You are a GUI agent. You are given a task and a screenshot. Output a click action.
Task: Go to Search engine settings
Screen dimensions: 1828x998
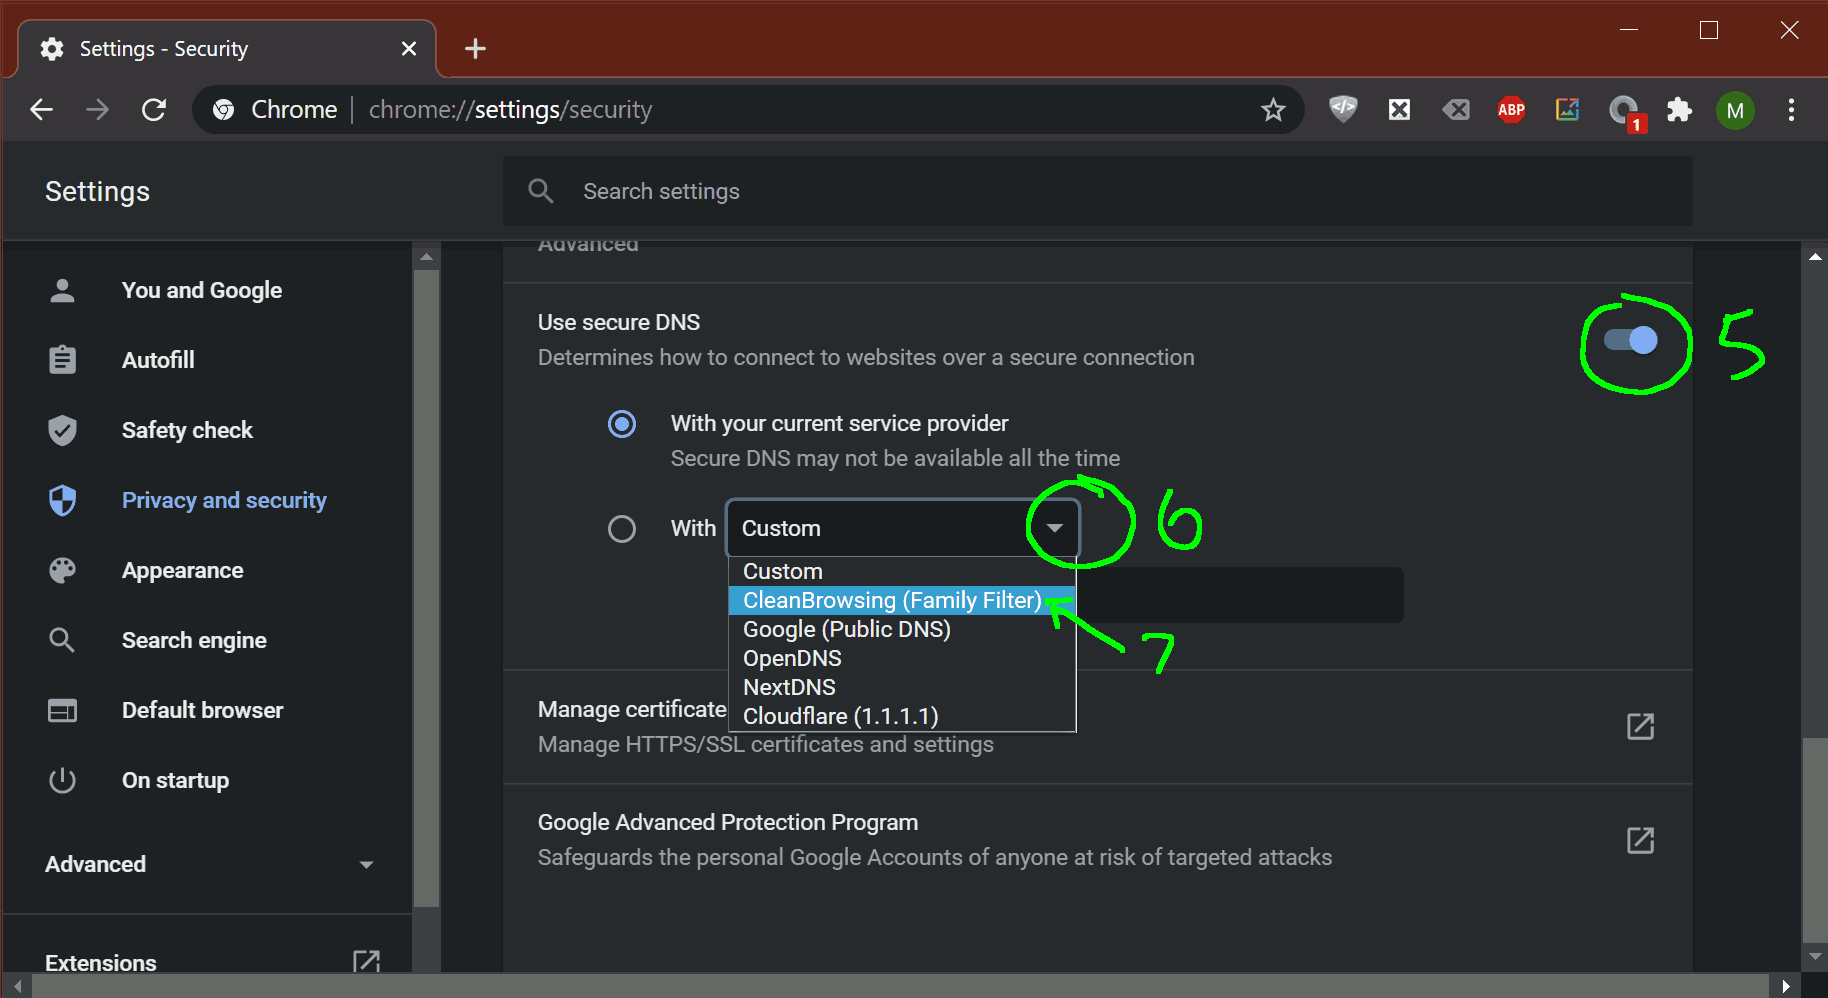(194, 640)
